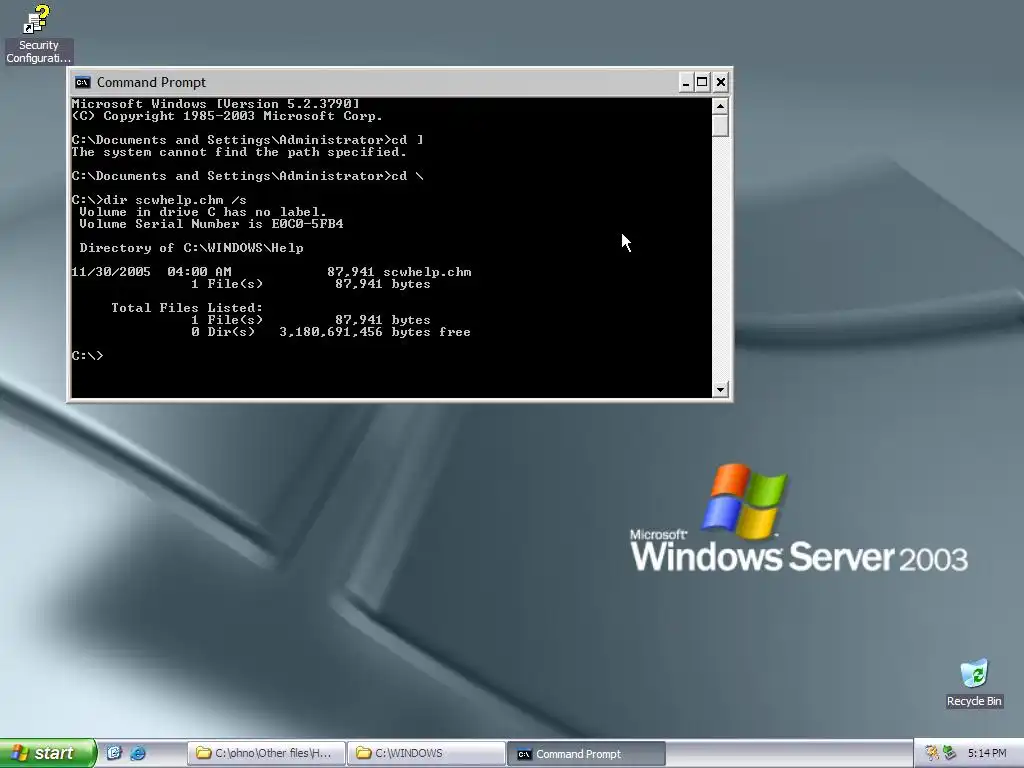Click the Command Prompt scroll down arrow
The image size is (1024, 768).
[x=720, y=389]
